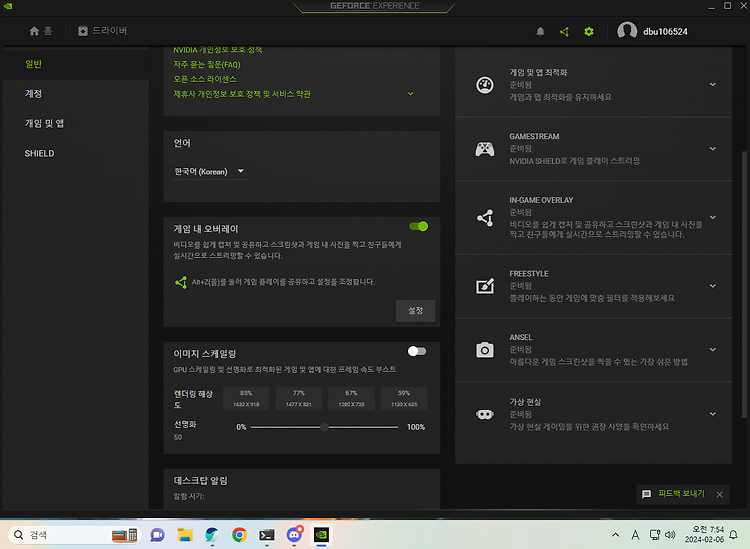This screenshot has height=549, width=750.
Task: Expand partner privacy policy chevron
Action: pos(410,94)
